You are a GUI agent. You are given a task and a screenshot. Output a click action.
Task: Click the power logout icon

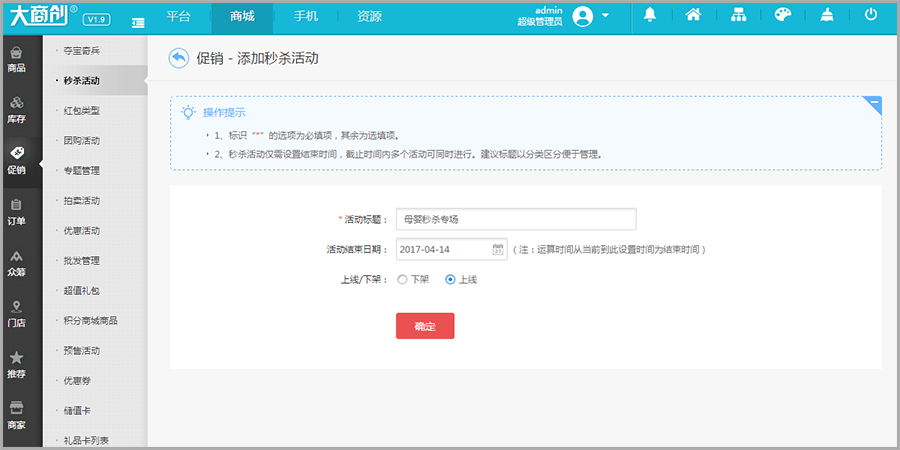[x=871, y=15]
